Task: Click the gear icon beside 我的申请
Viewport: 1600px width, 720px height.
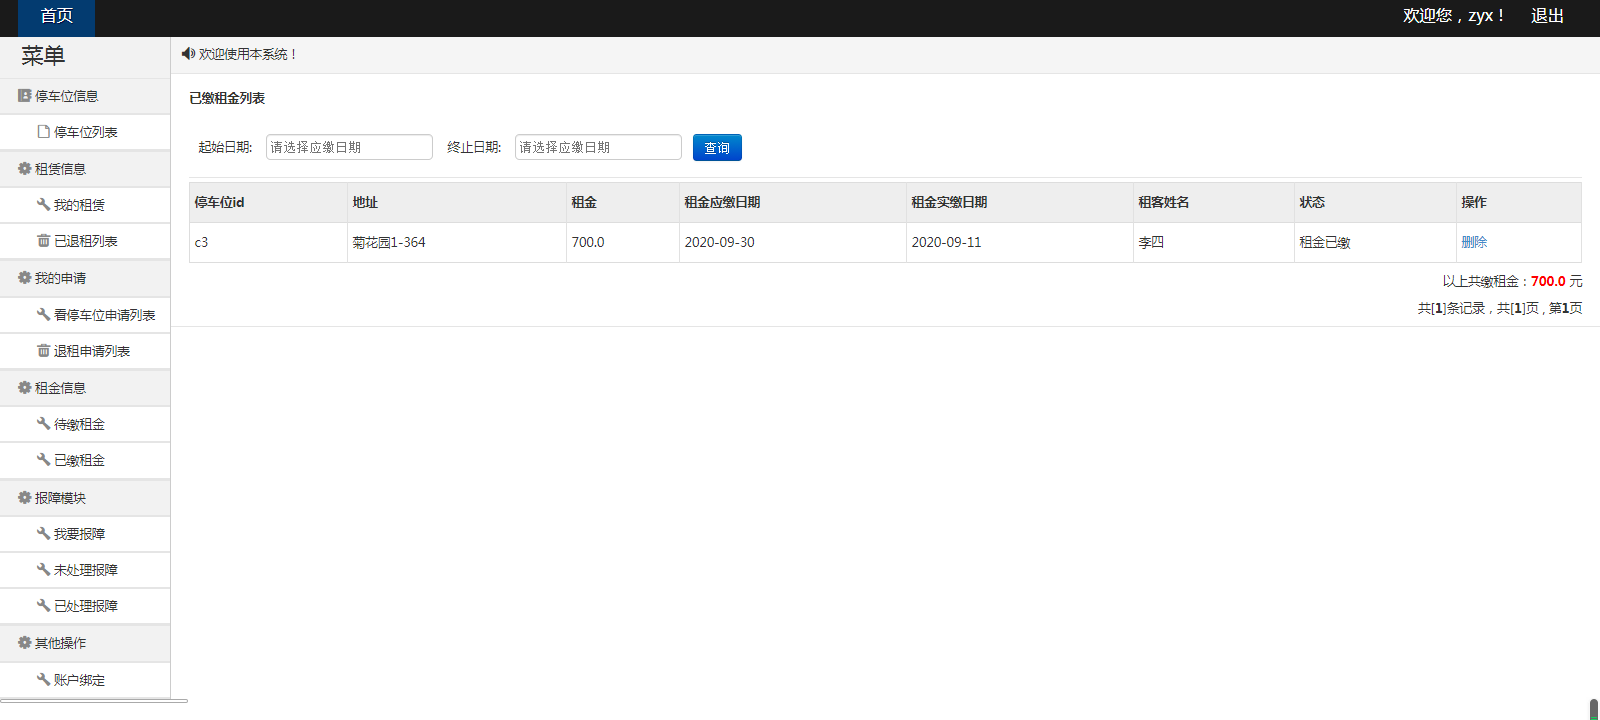Action: pyautogui.click(x=24, y=278)
